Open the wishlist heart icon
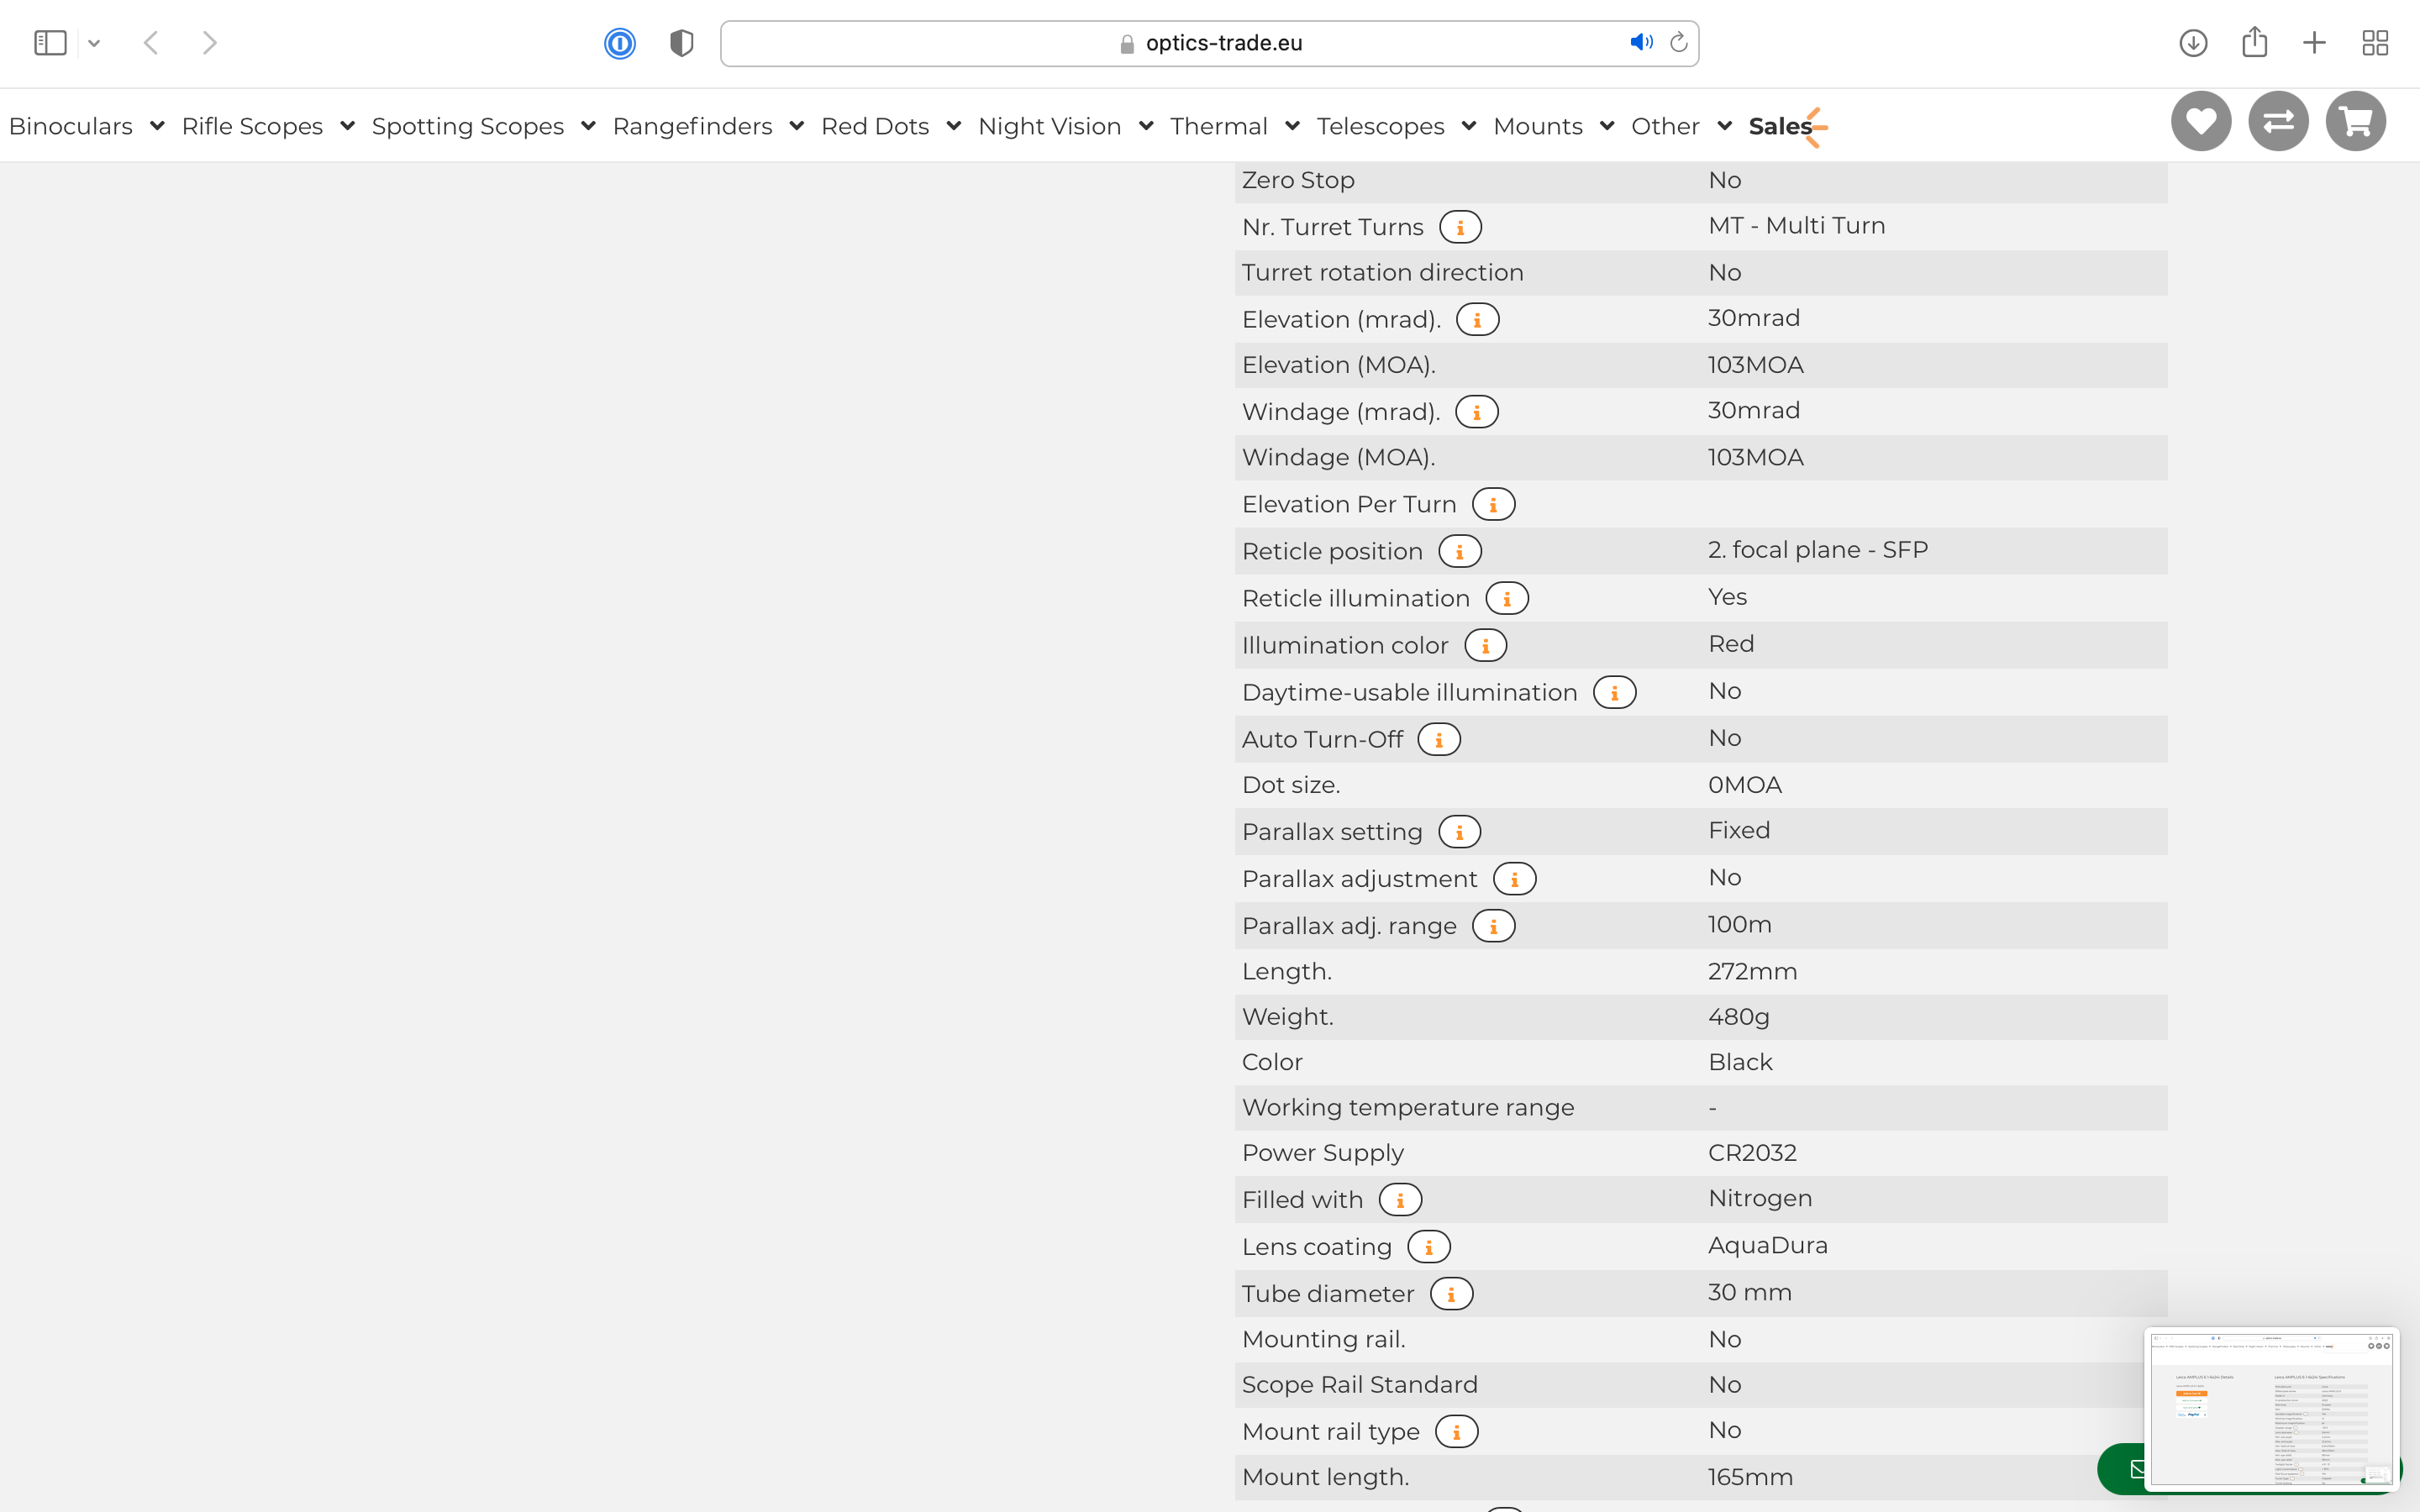The image size is (2420, 1512). click(2201, 121)
